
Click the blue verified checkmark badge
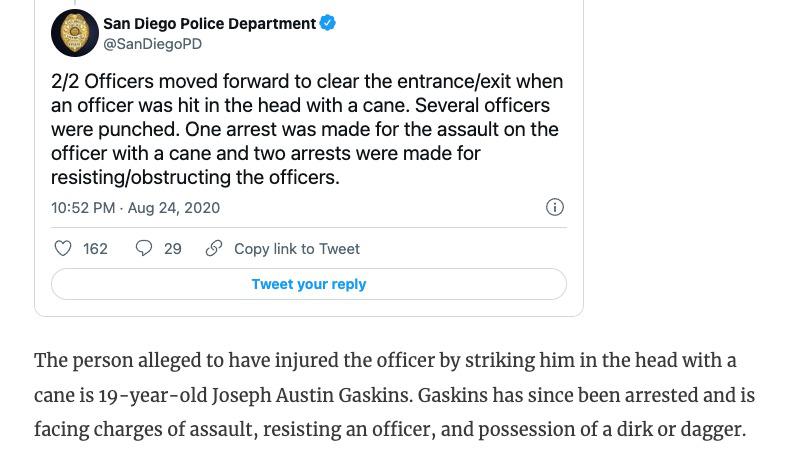pyautogui.click(x=328, y=23)
